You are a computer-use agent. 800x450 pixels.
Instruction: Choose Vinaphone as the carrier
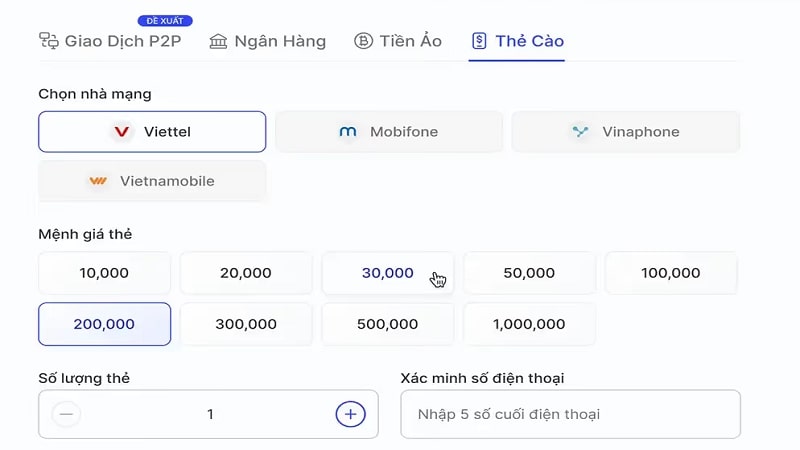click(626, 132)
